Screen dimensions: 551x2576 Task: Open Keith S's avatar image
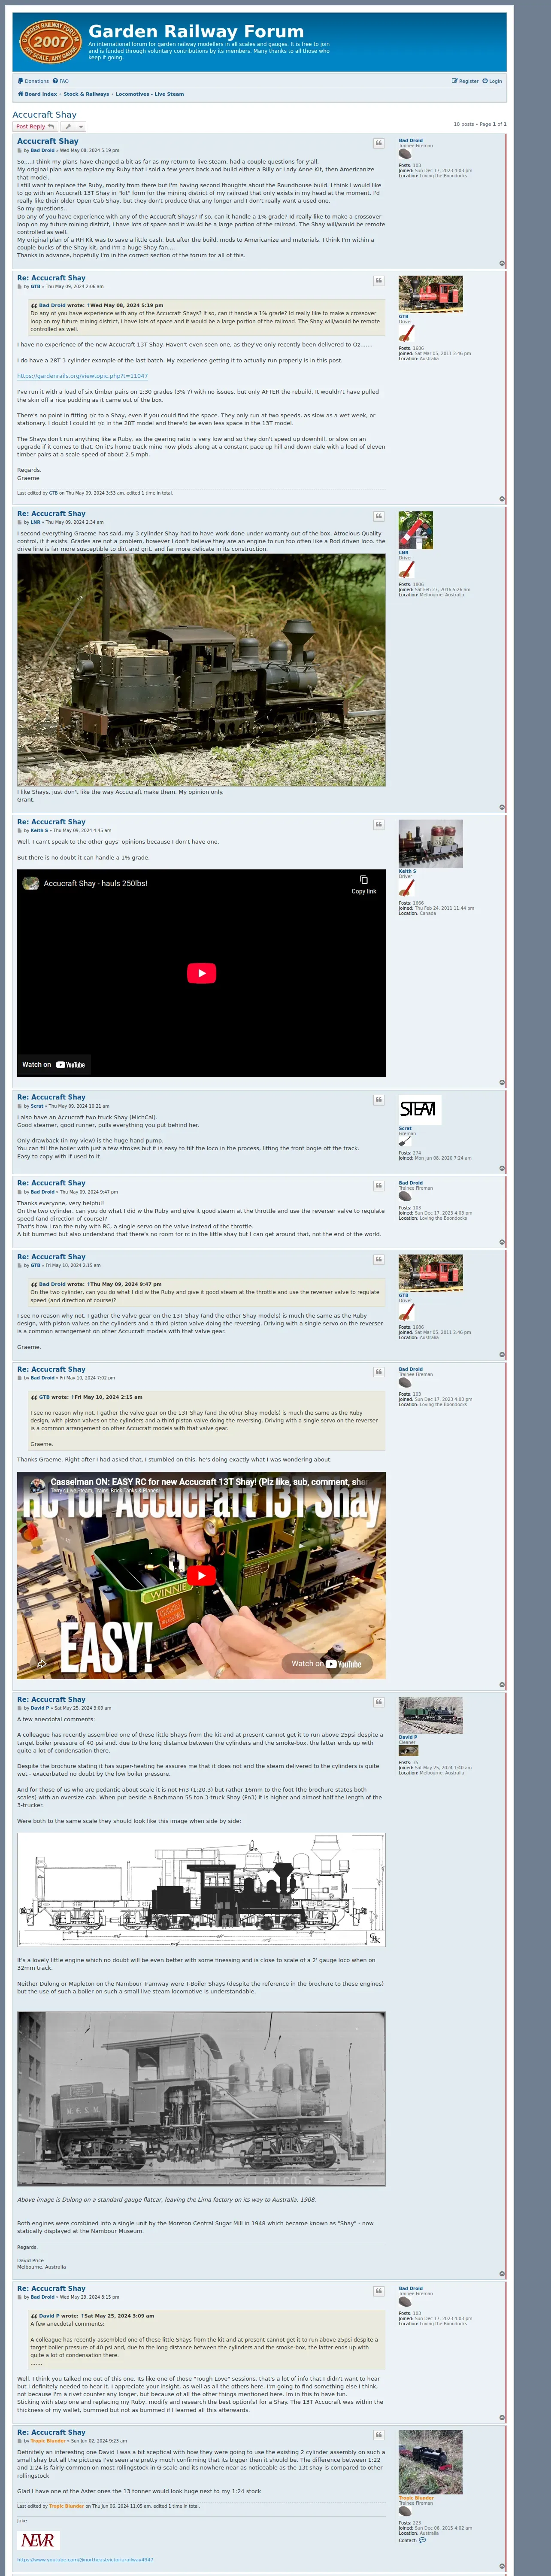pos(430,843)
